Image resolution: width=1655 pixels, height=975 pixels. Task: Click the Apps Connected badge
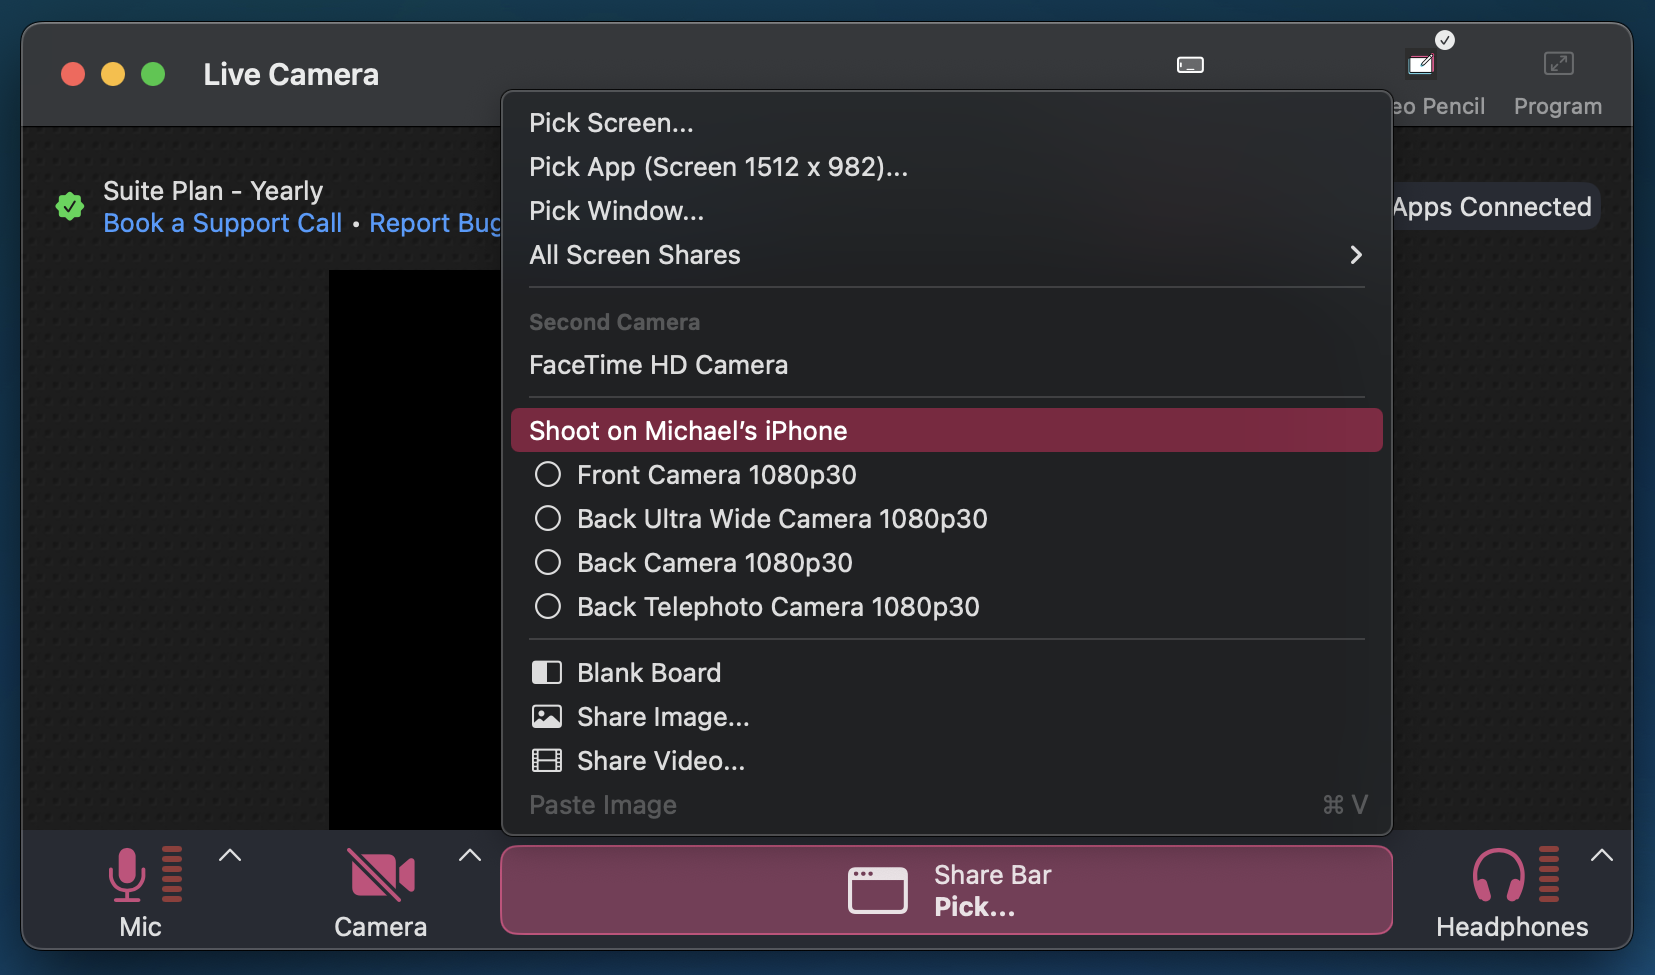click(1496, 207)
